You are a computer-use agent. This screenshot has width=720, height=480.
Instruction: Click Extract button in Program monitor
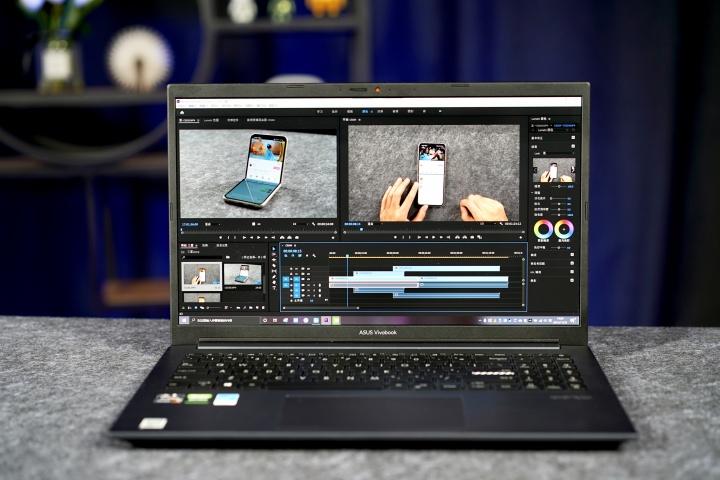pos(464,237)
